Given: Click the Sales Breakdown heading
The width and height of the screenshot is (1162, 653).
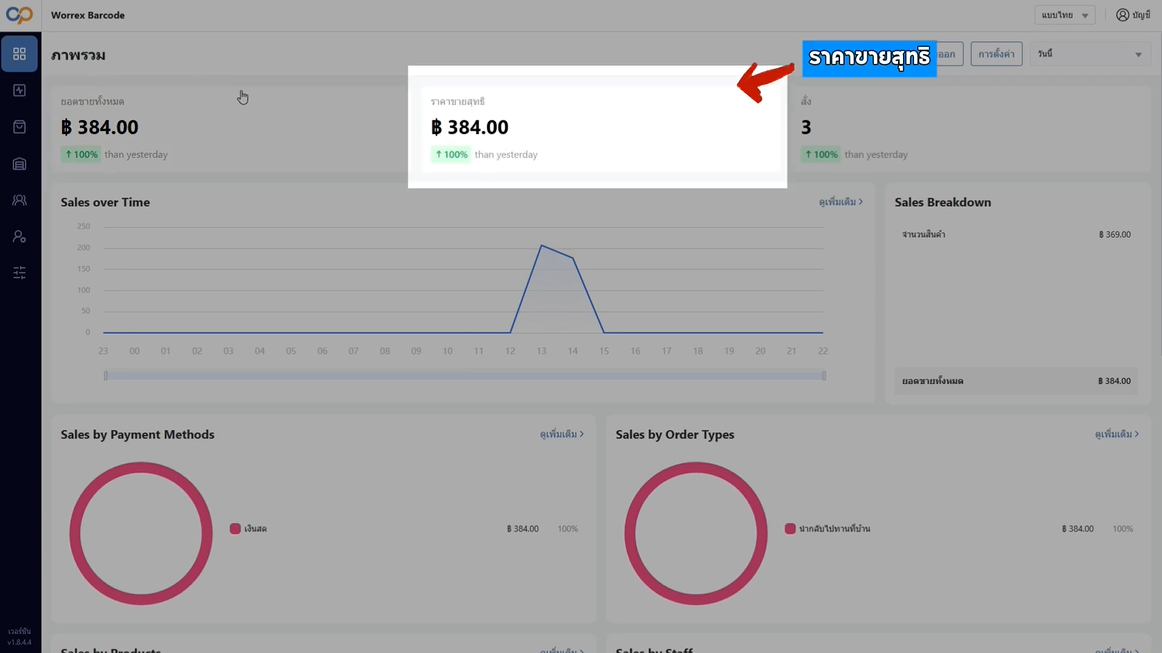Looking at the screenshot, I should tap(943, 202).
